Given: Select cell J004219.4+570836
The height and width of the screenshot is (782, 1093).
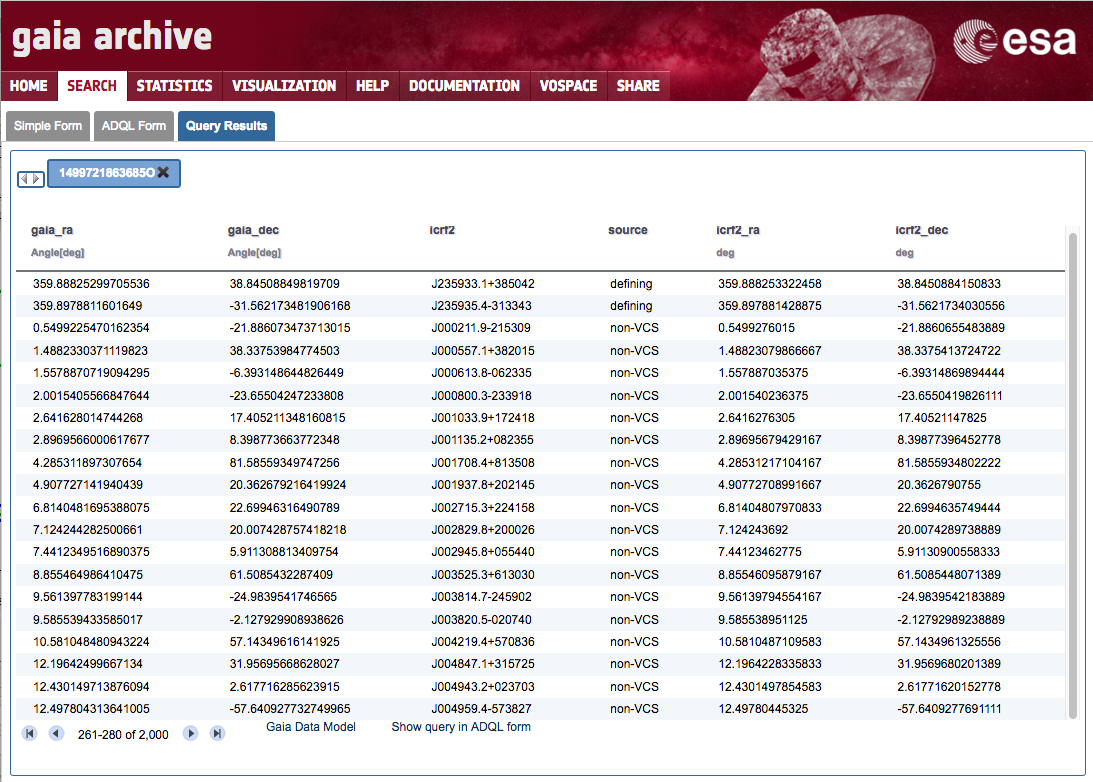Looking at the screenshot, I should (x=483, y=642).
